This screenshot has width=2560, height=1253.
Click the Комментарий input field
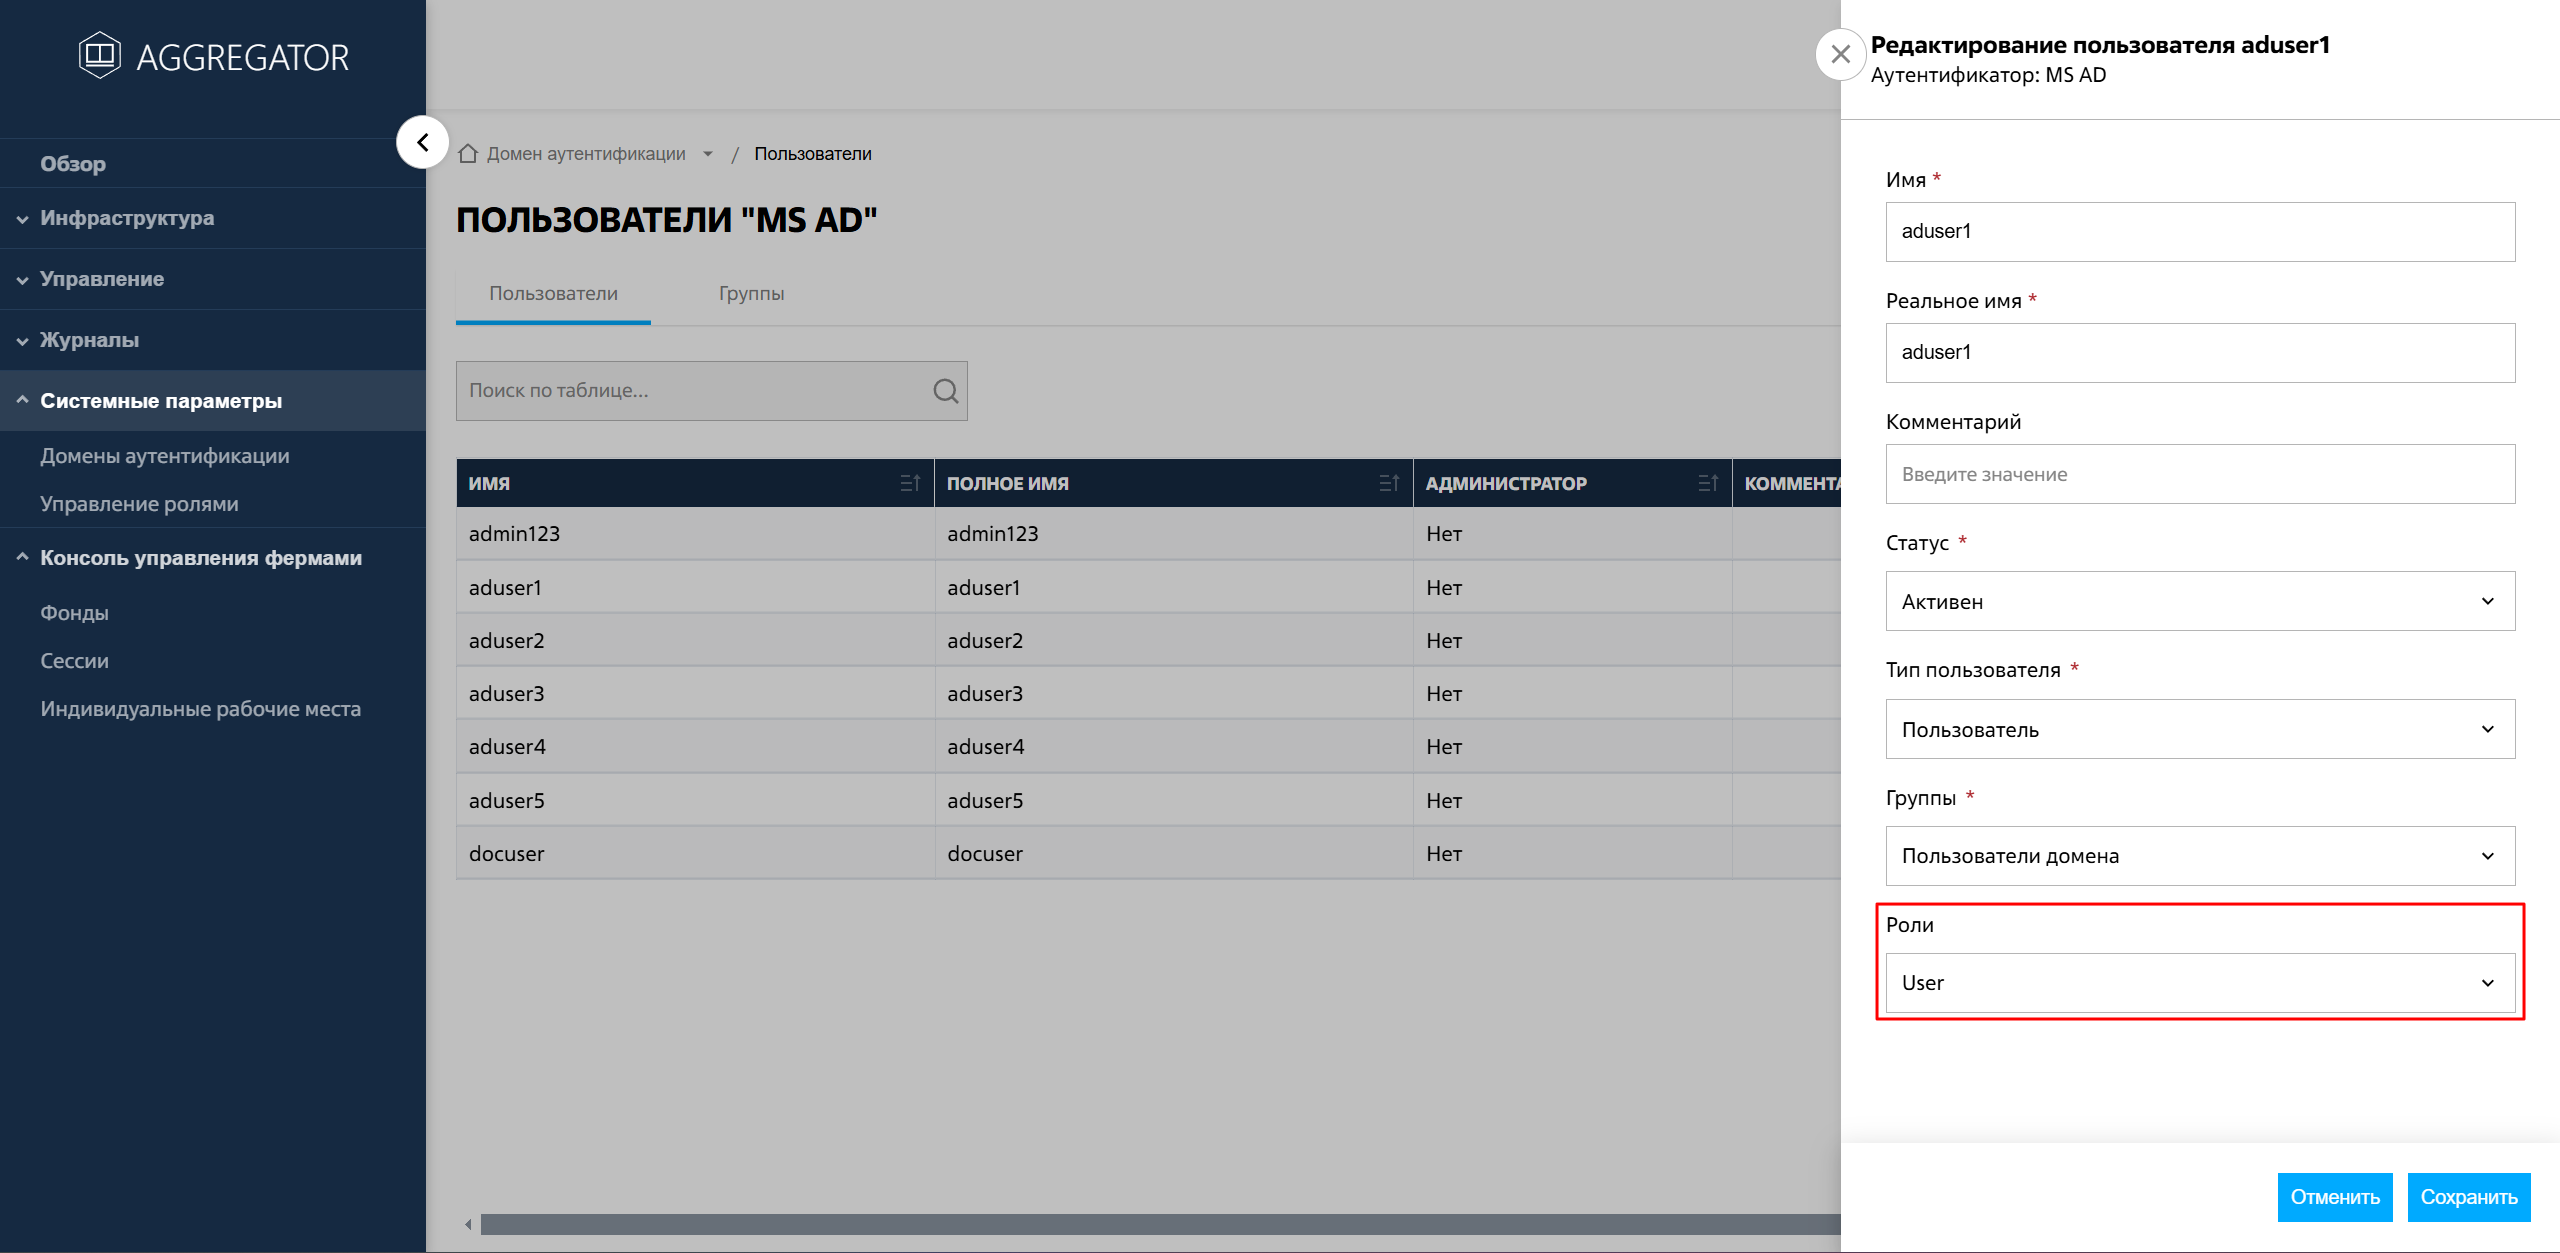click(x=2199, y=474)
